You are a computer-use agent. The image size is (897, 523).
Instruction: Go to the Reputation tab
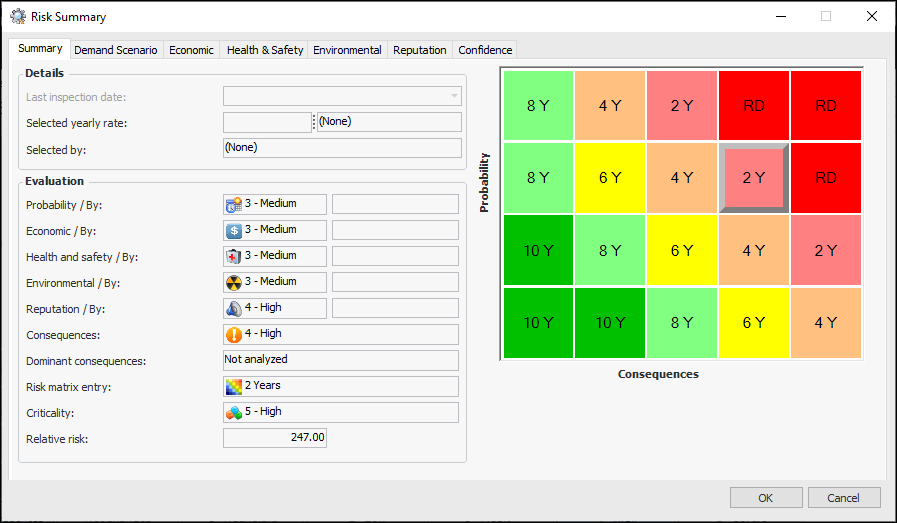click(419, 50)
